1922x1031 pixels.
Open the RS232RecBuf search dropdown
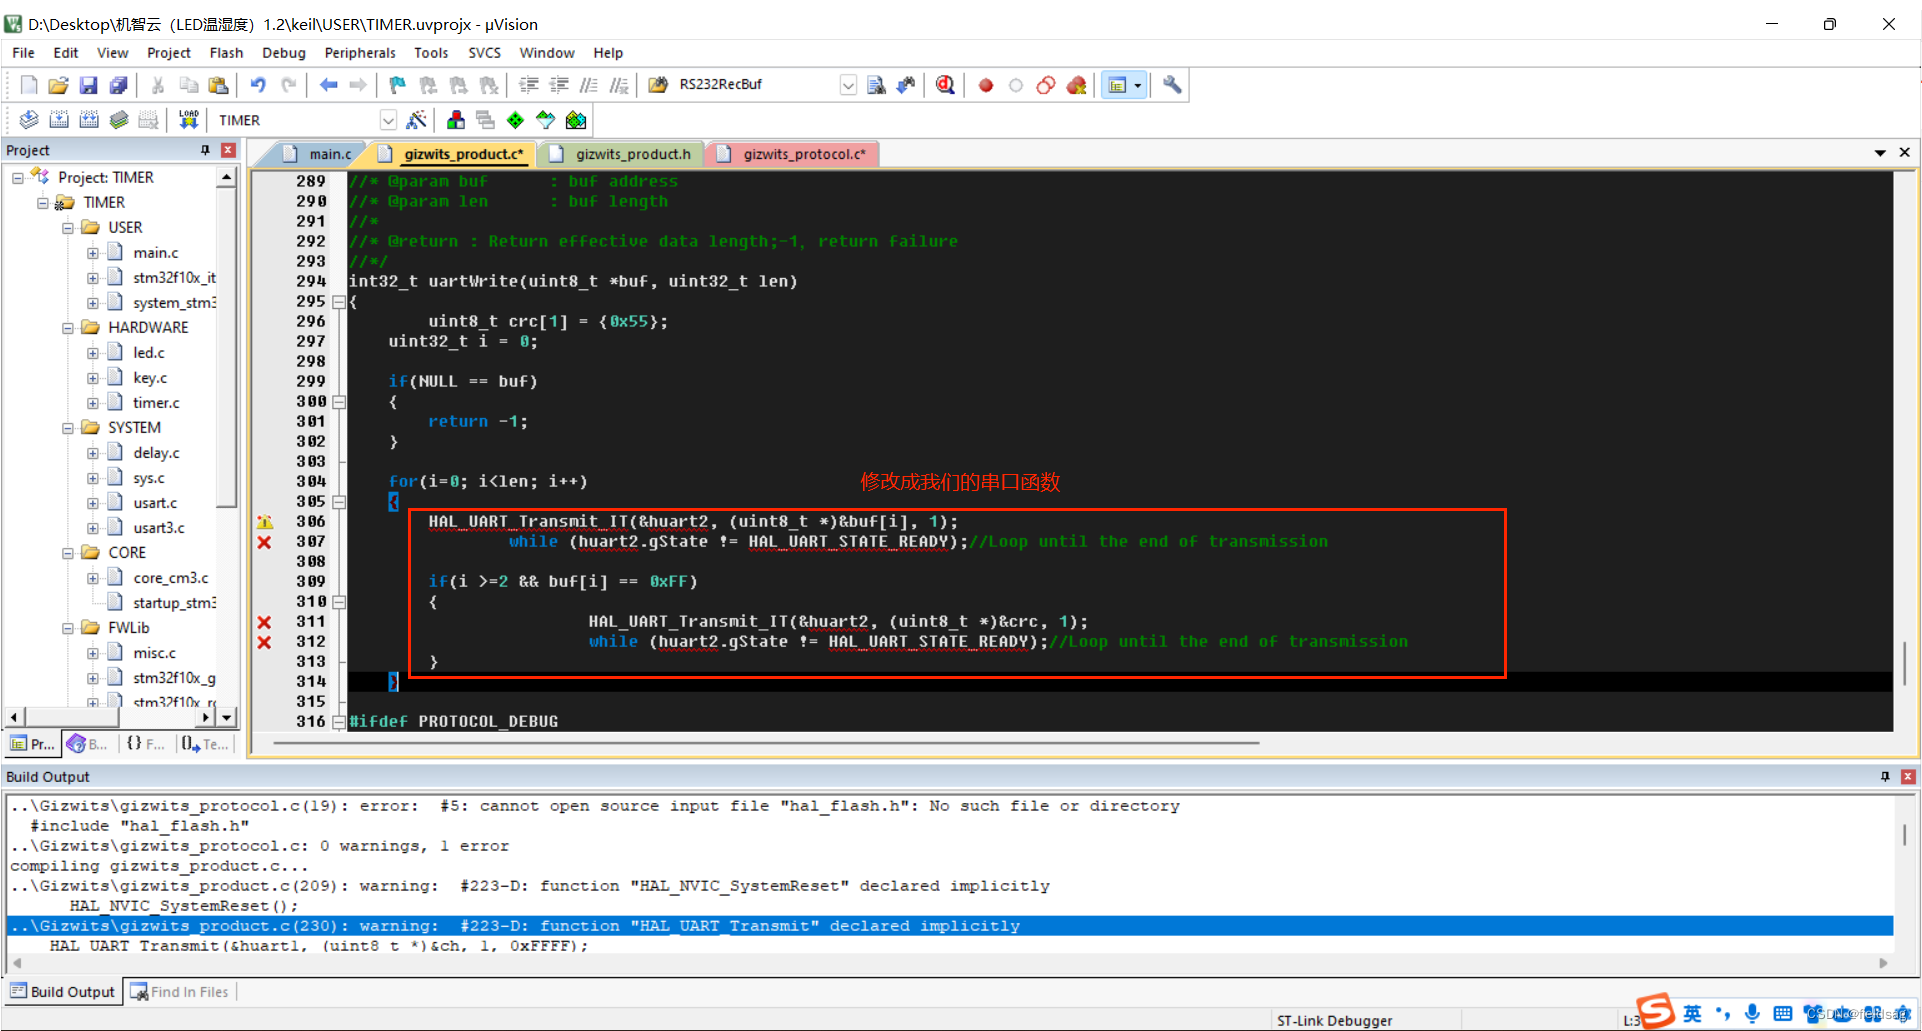click(848, 85)
